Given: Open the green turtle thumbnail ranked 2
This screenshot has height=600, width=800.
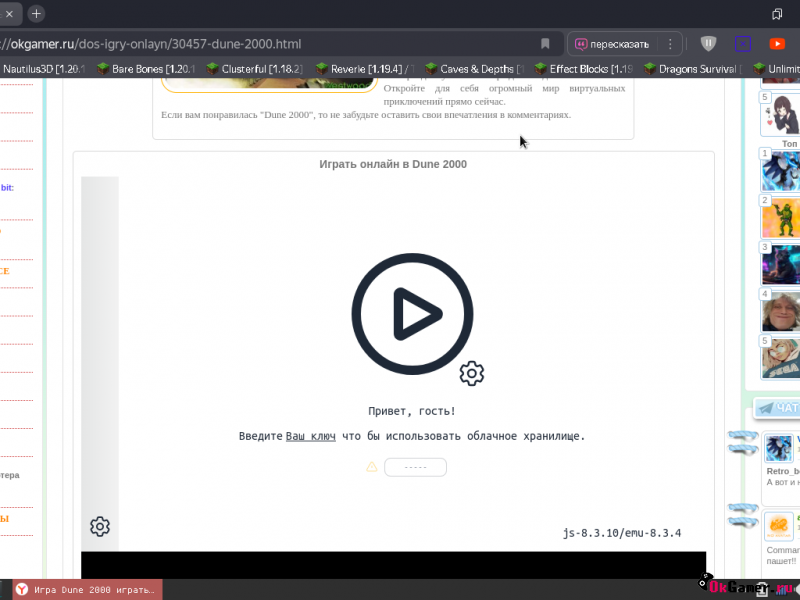Looking at the screenshot, I should coord(780,217).
